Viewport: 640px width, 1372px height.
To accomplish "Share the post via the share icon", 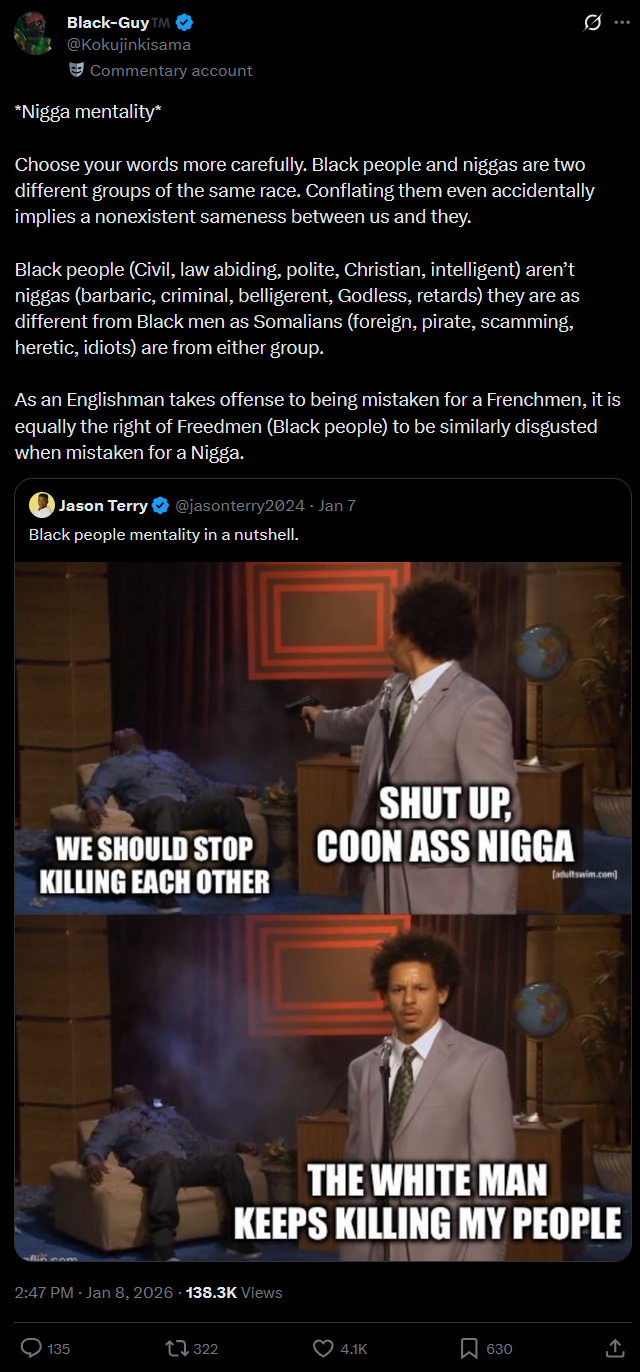I will click(615, 1348).
